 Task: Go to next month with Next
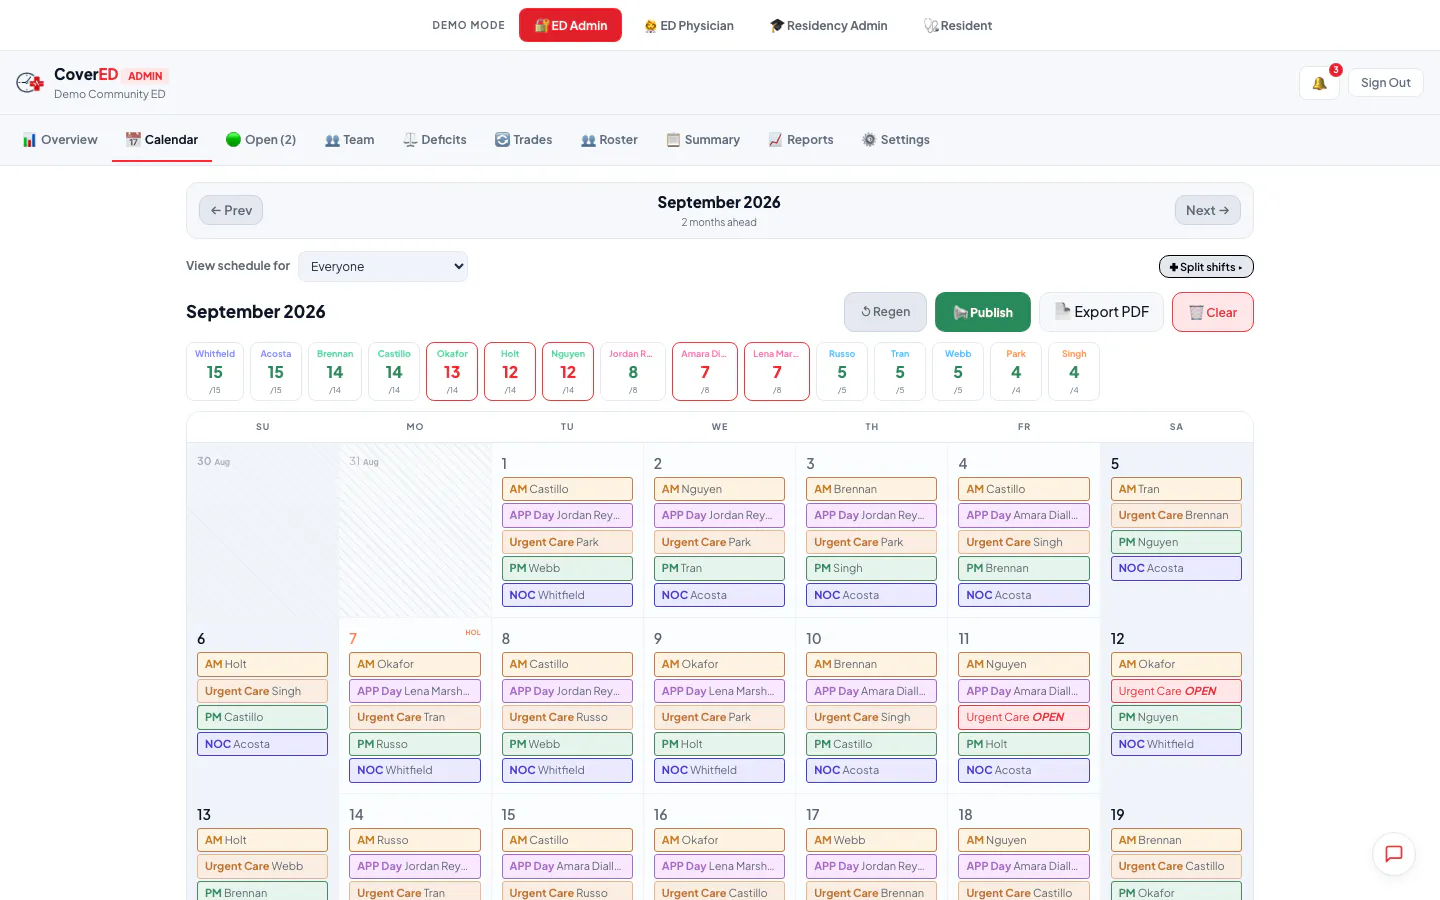pyautogui.click(x=1207, y=210)
